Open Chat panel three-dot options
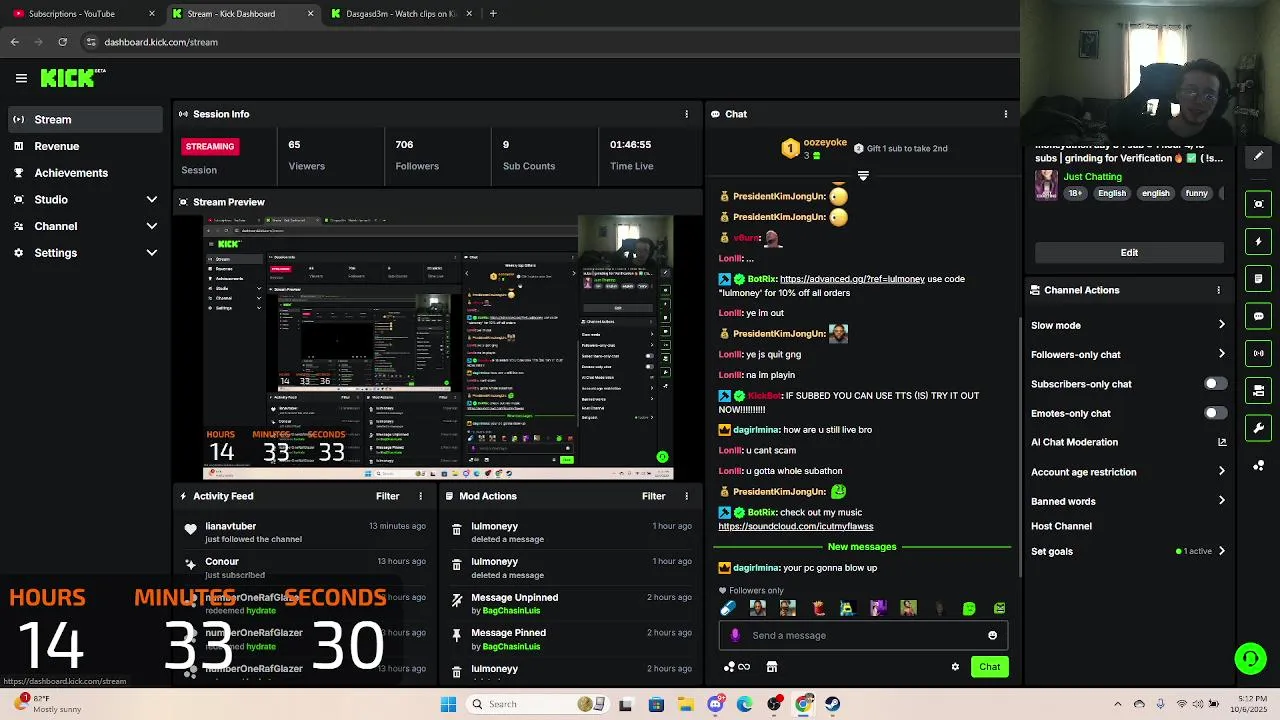1280x720 pixels. pos(1006,114)
